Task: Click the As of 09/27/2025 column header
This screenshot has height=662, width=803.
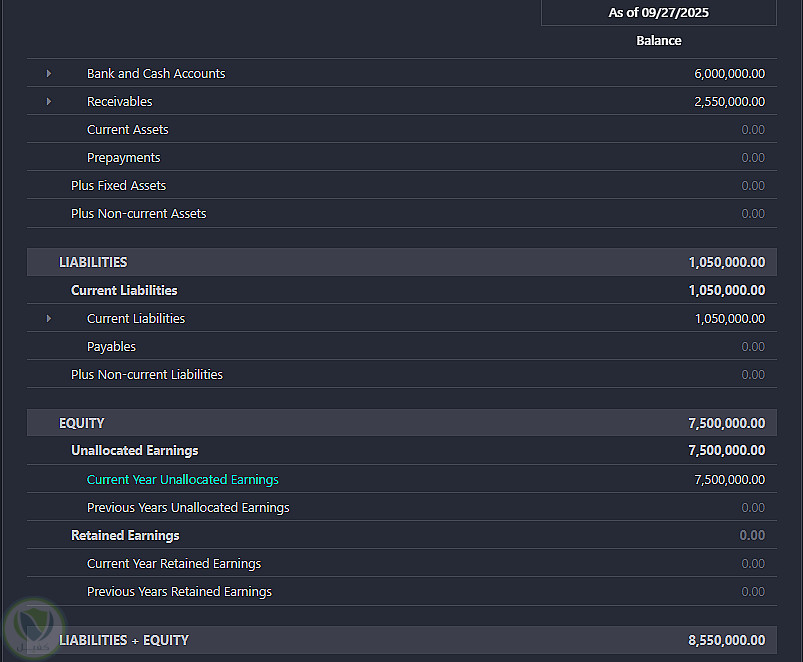Action: click(x=658, y=13)
